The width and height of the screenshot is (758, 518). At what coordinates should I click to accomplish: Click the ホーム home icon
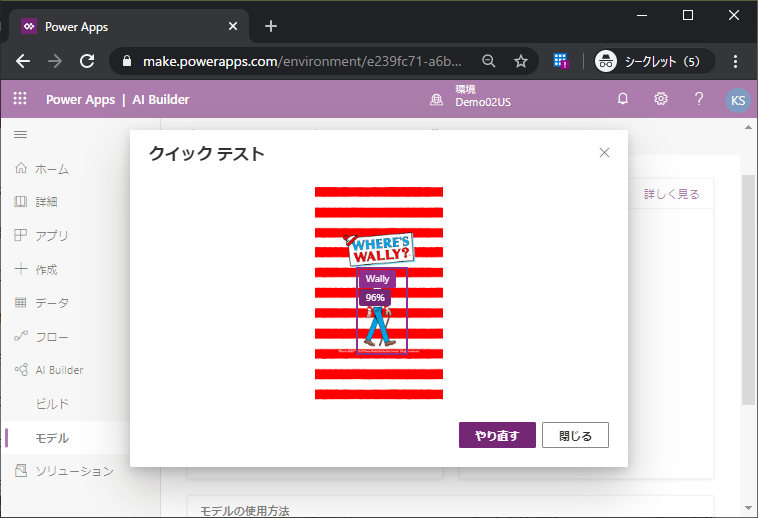(x=21, y=168)
